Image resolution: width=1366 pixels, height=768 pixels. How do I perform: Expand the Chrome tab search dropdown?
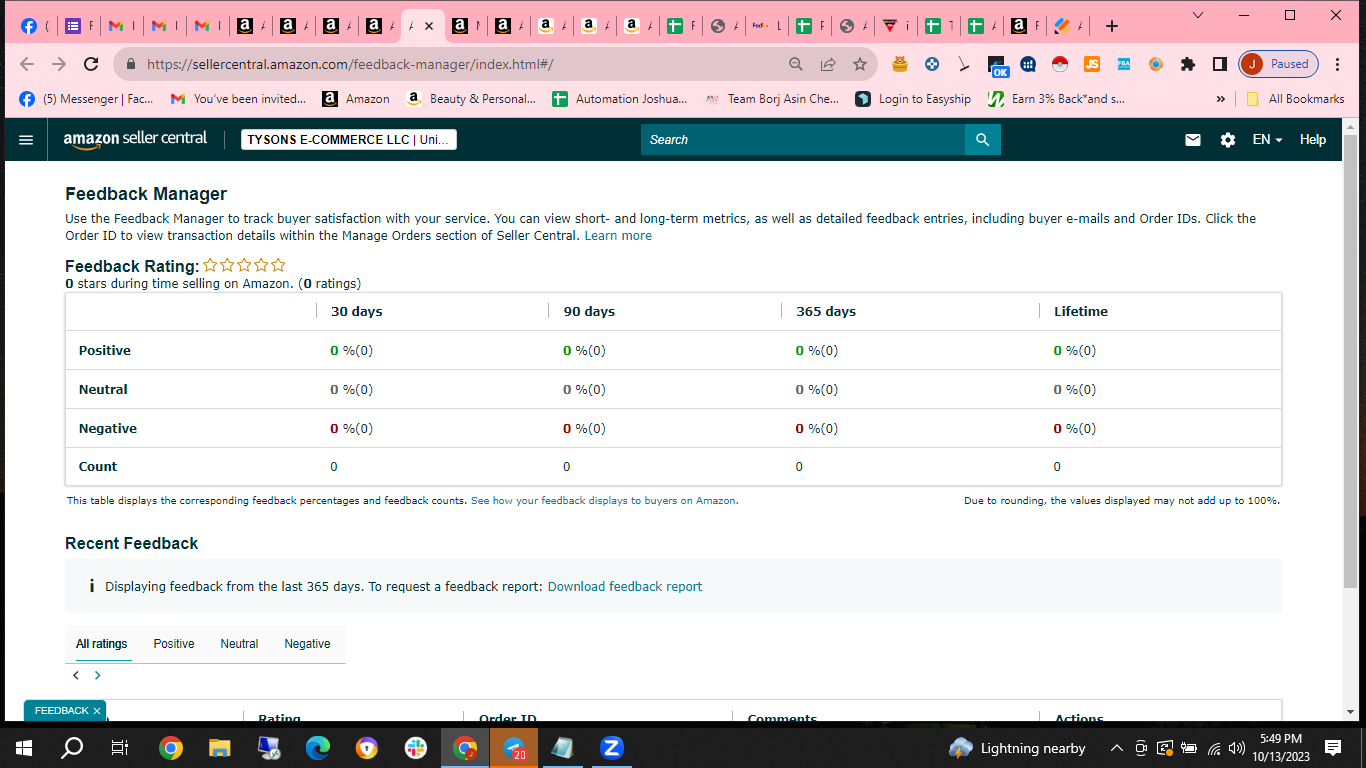(x=1199, y=15)
